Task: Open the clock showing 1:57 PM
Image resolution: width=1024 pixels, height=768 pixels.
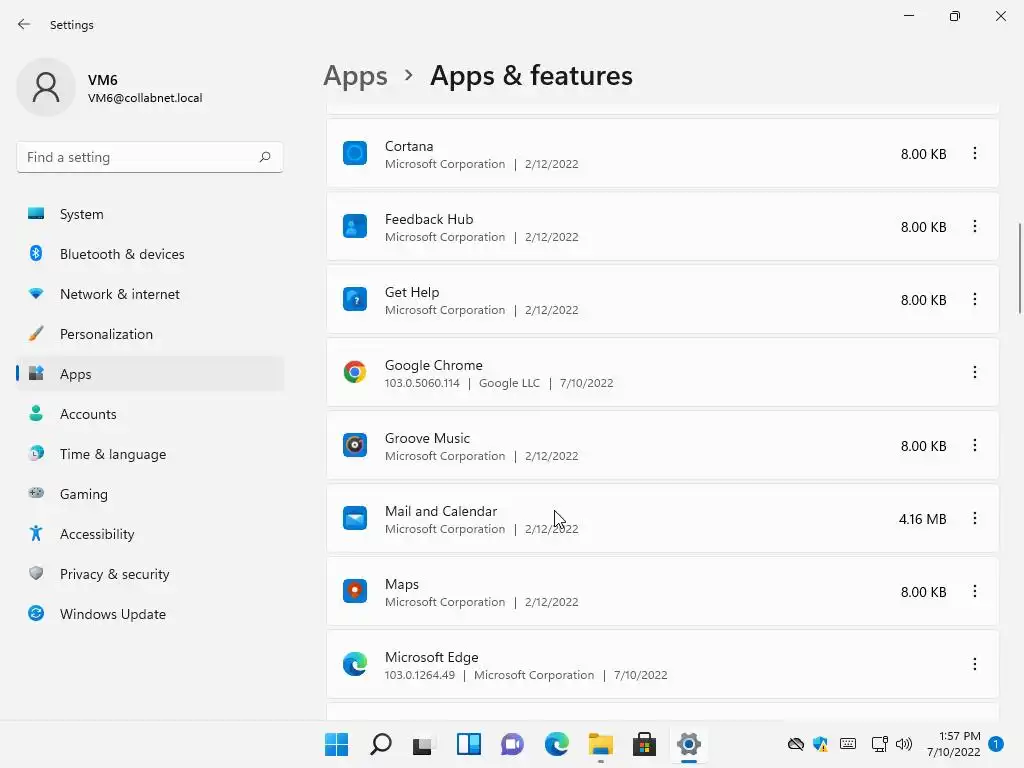Action: (953, 744)
